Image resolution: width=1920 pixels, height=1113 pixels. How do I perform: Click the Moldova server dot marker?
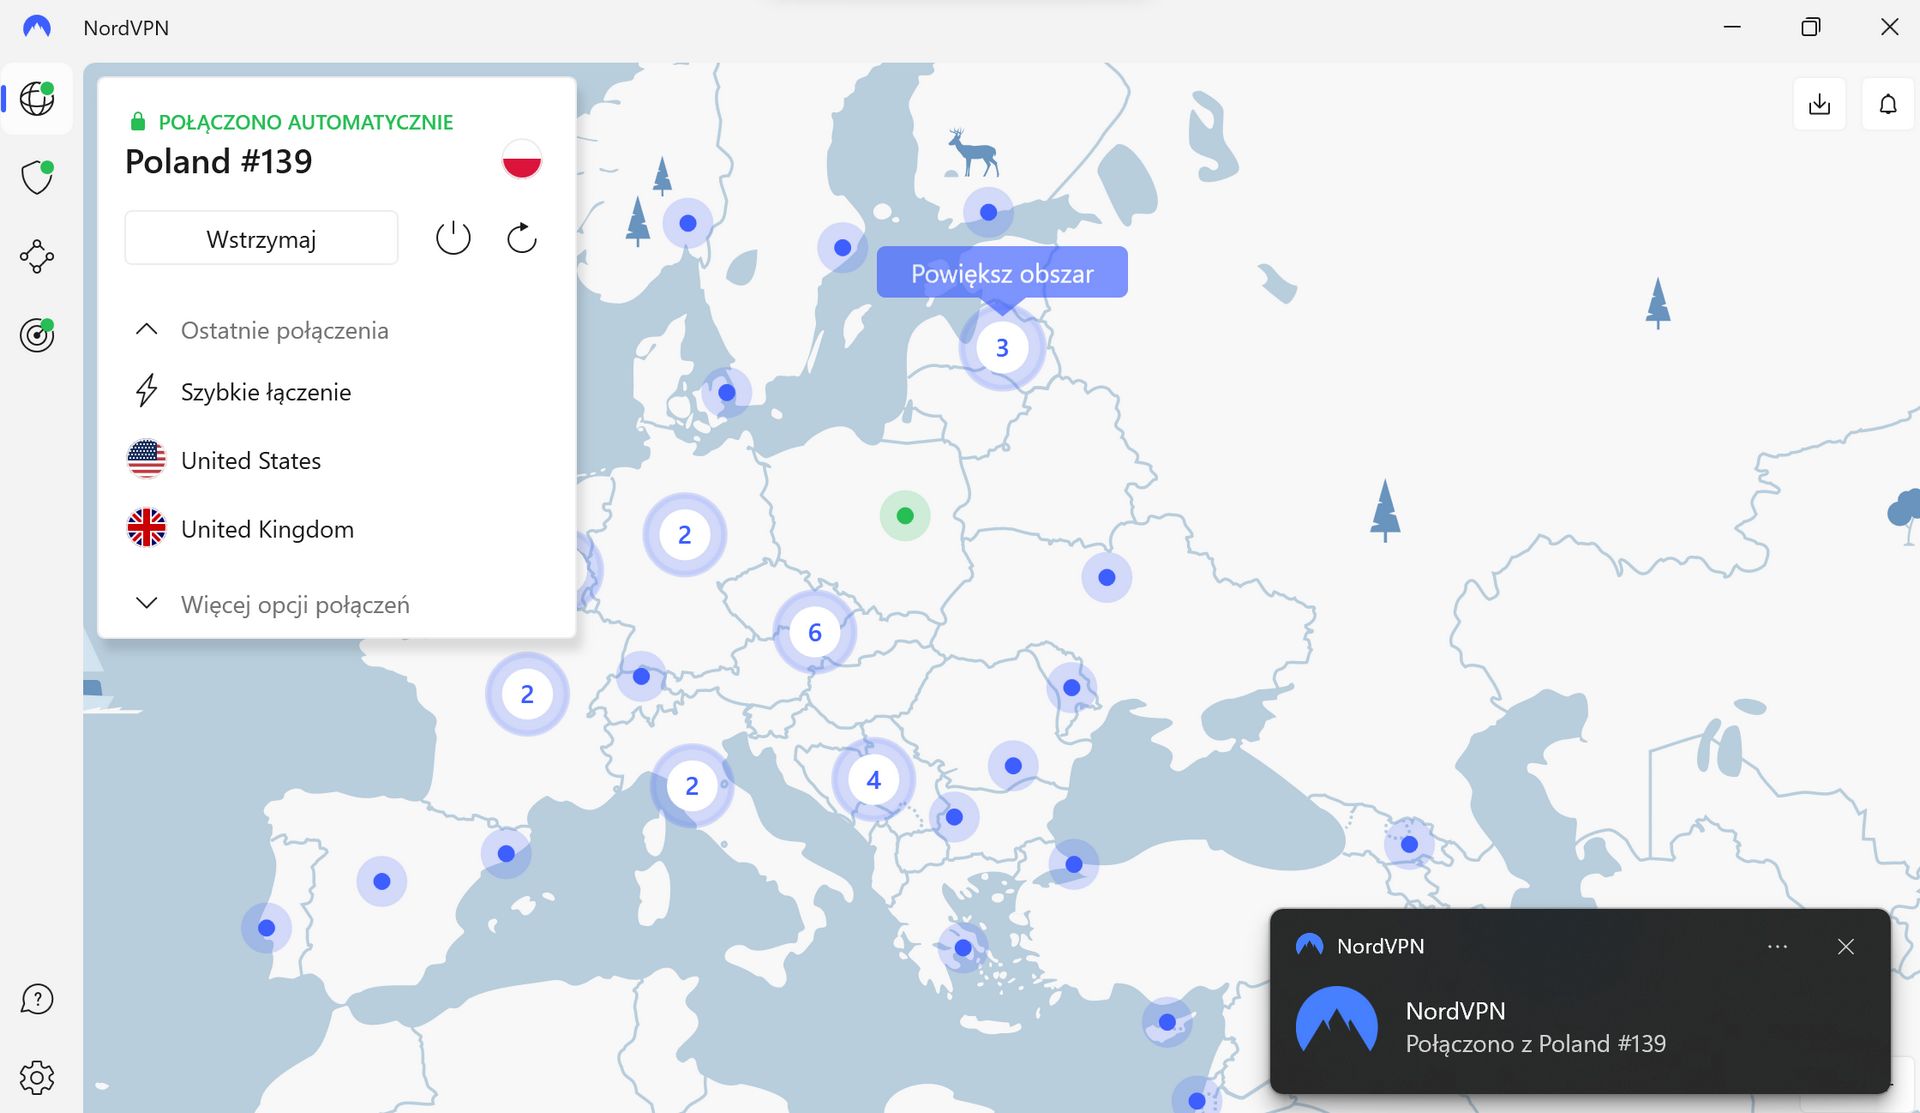tap(1072, 688)
